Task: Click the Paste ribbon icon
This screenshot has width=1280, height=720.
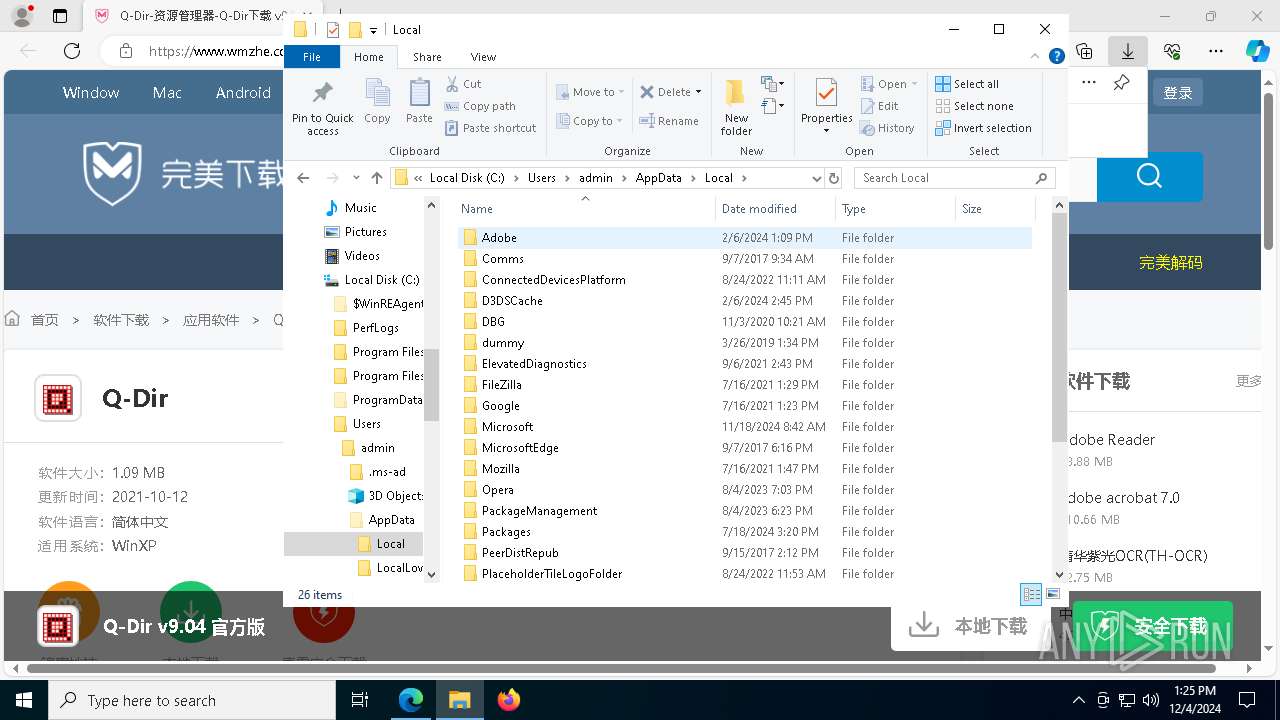Action: click(419, 102)
